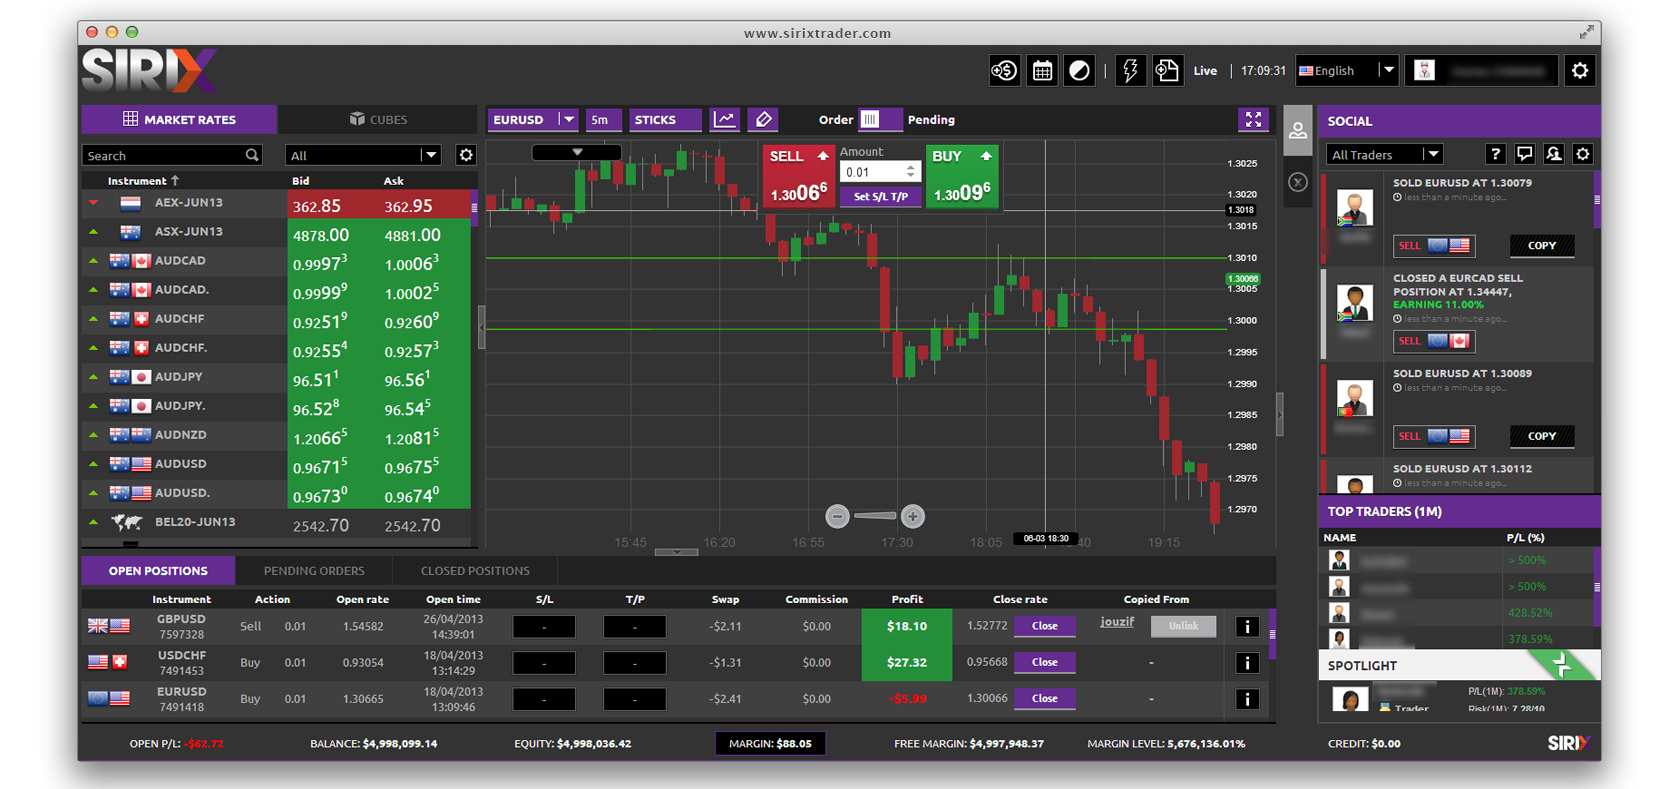Click the lightning bolt quick-trade icon
This screenshot has height=789, width=1679.
pyautogui.click(x=1130, y=71)
